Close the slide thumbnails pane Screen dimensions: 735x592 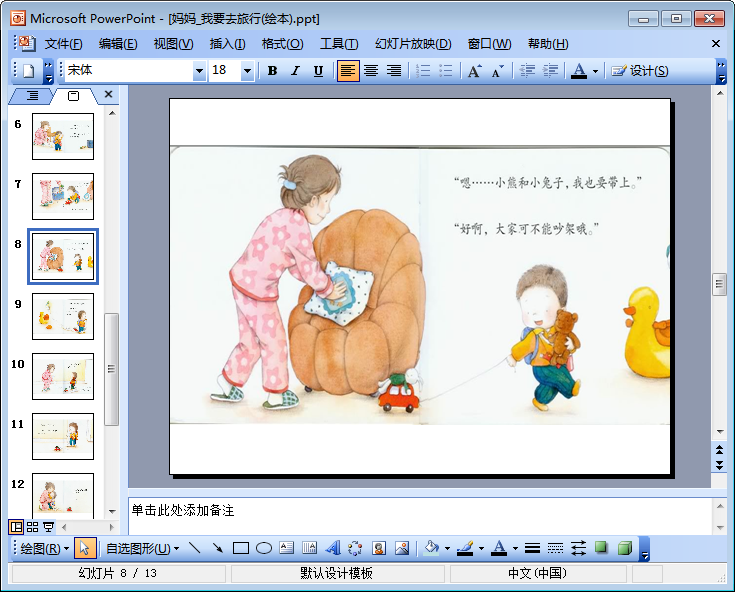(108, 94)
